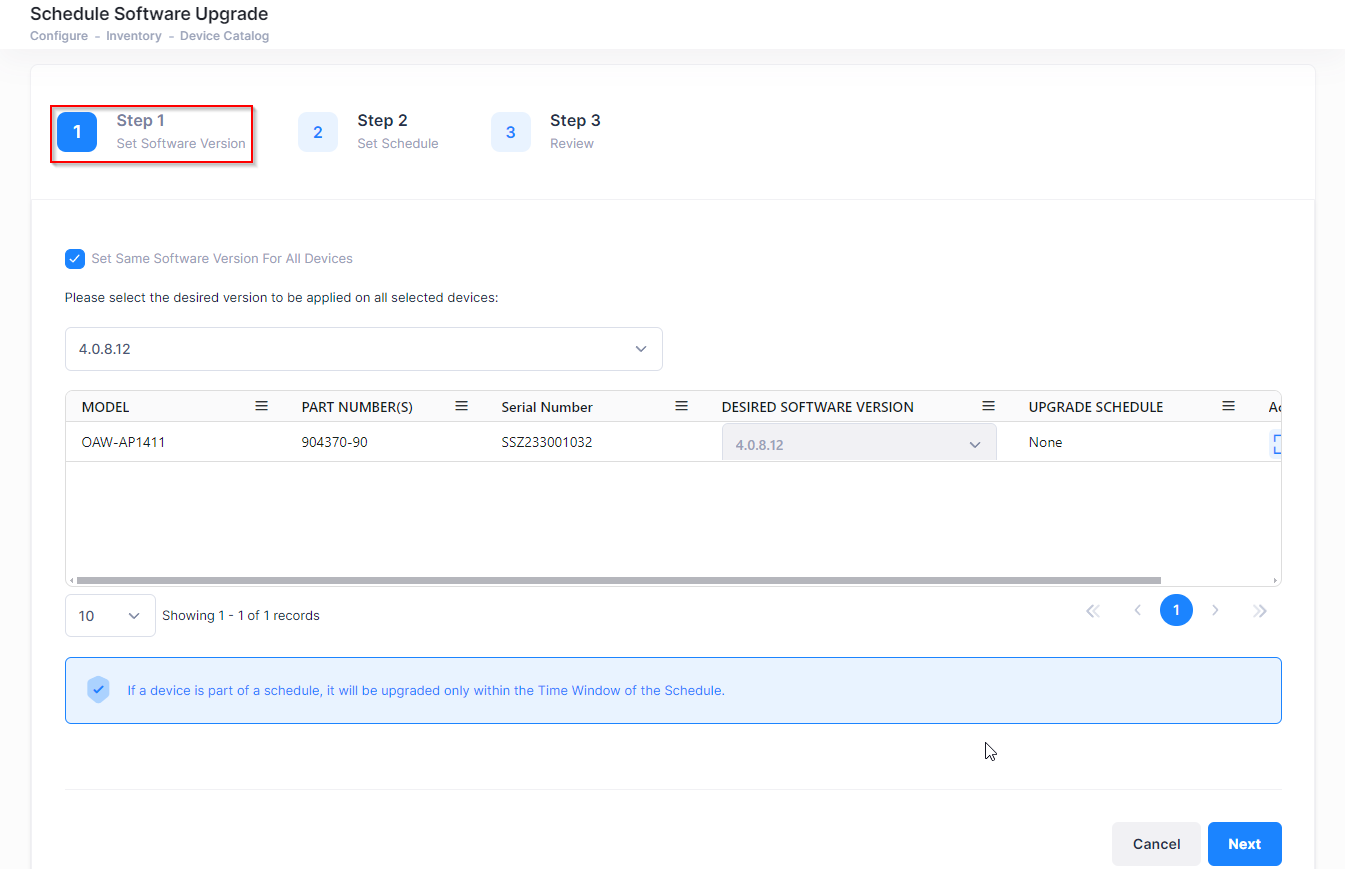
Task: Click the step 1 number badge
Action: coord(77,132)
